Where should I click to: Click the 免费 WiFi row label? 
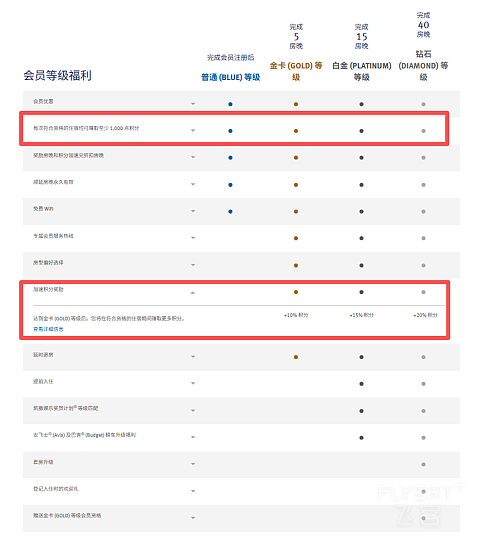pos(43,208)
